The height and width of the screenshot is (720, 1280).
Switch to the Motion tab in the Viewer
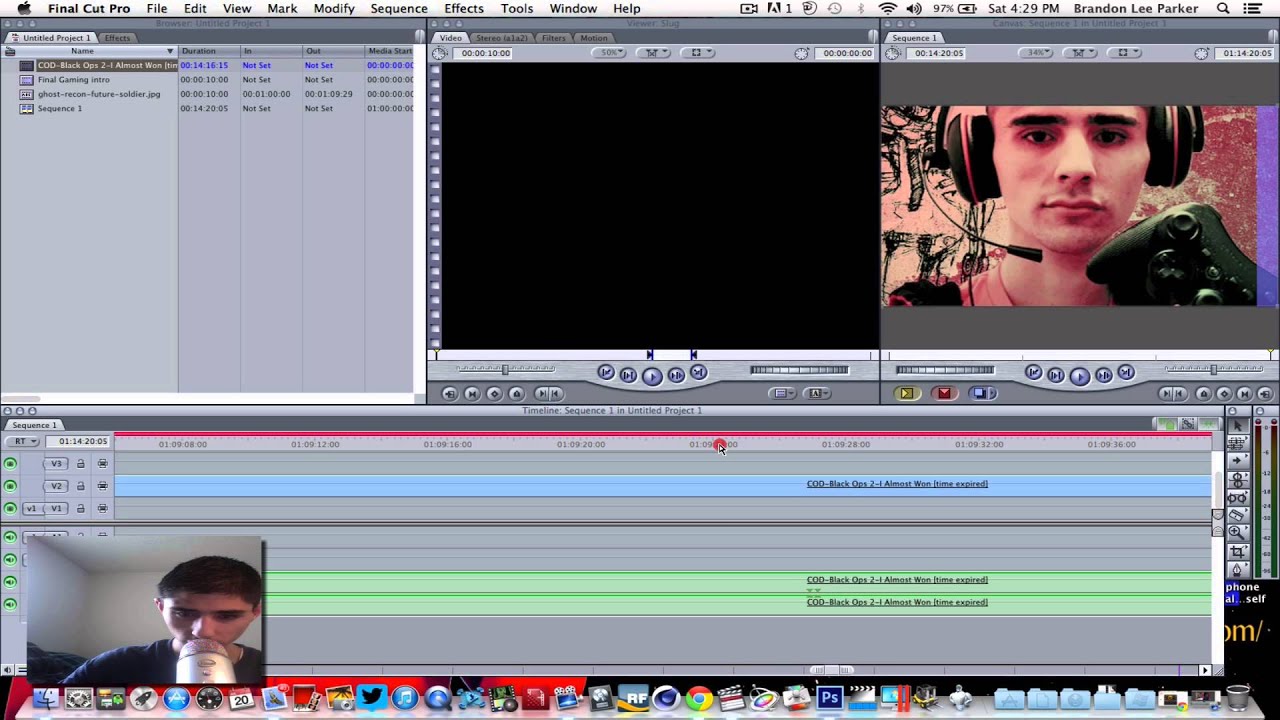(593, 38)
